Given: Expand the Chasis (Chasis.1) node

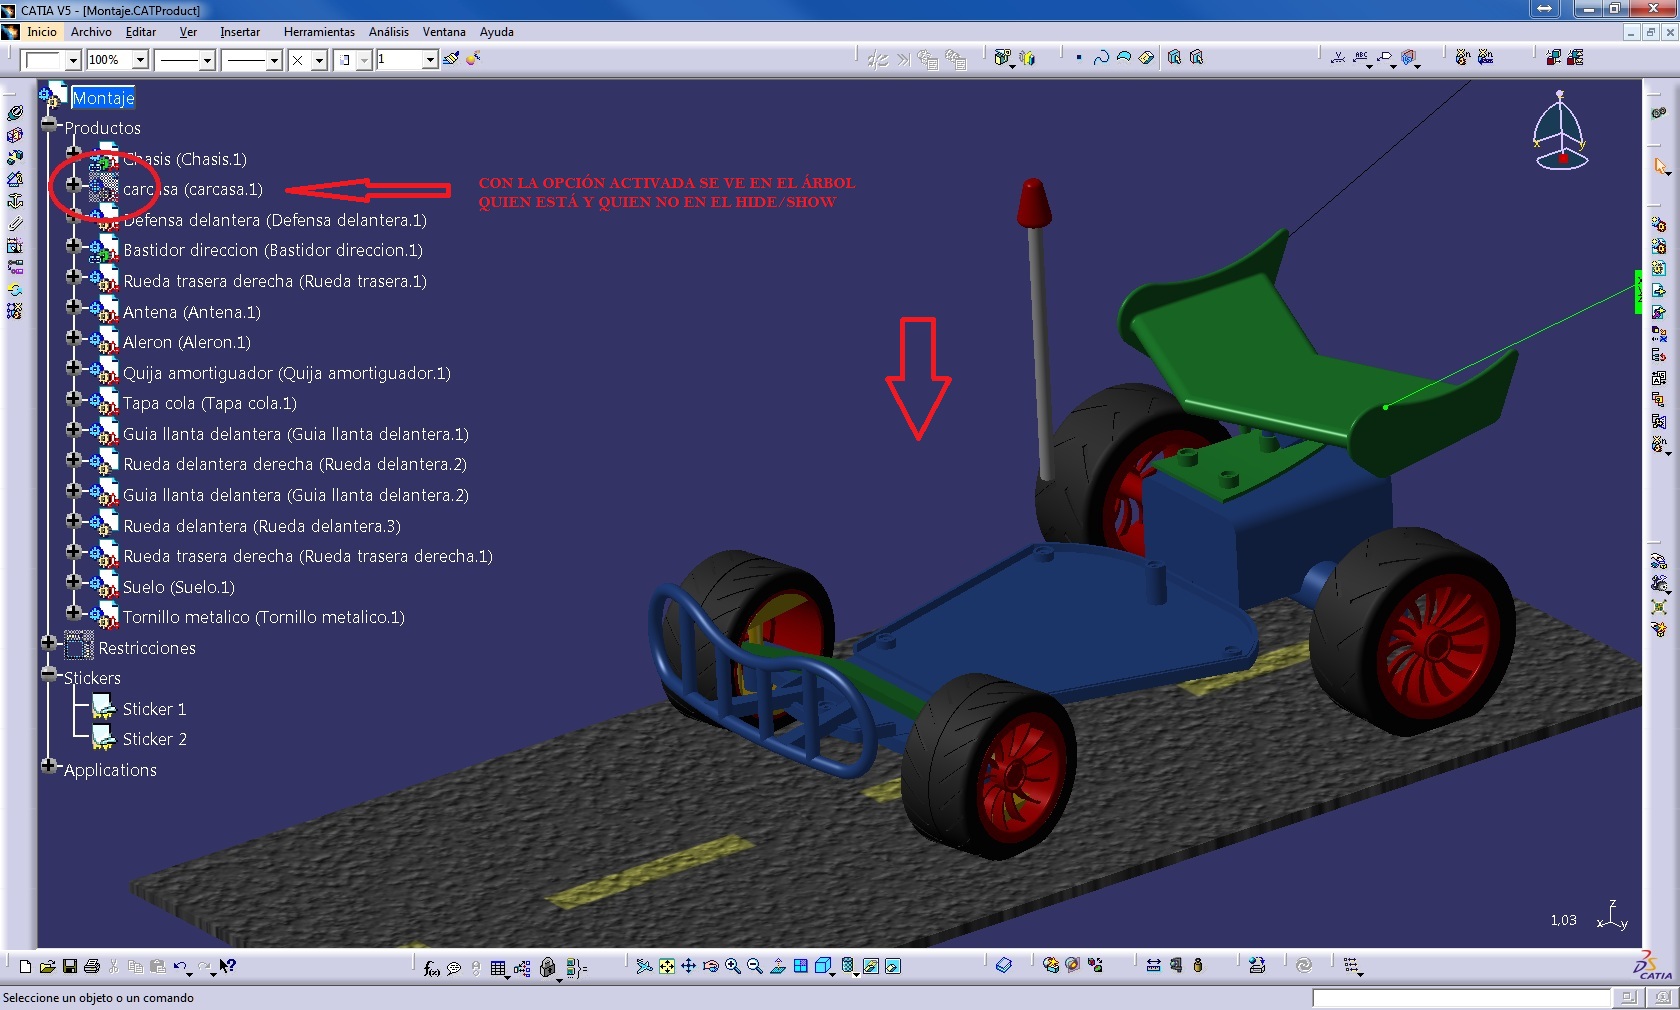Looking at the screenshot, I should coord(73,154).
